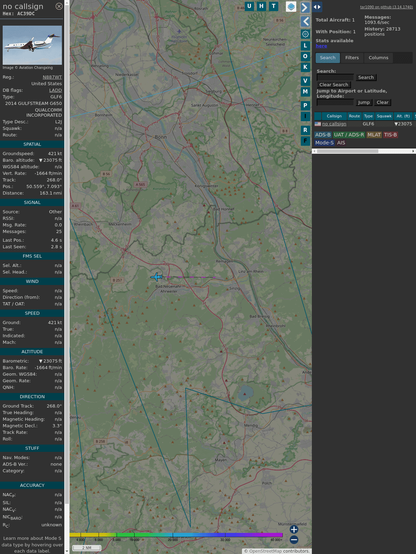Collapse sidebar with left chevron

pos(305,22)
